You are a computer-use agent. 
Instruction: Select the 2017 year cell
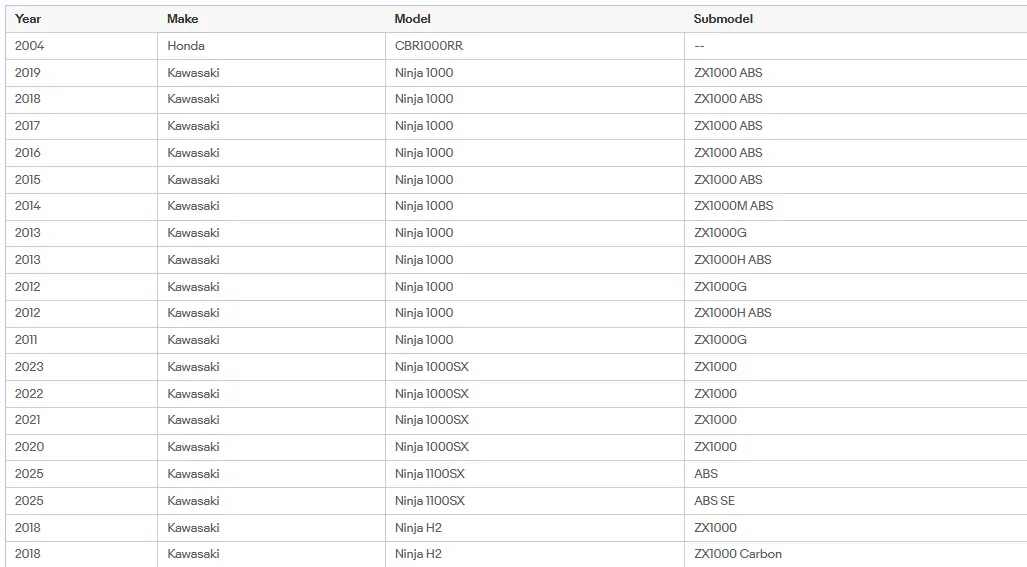pos(27,126)
